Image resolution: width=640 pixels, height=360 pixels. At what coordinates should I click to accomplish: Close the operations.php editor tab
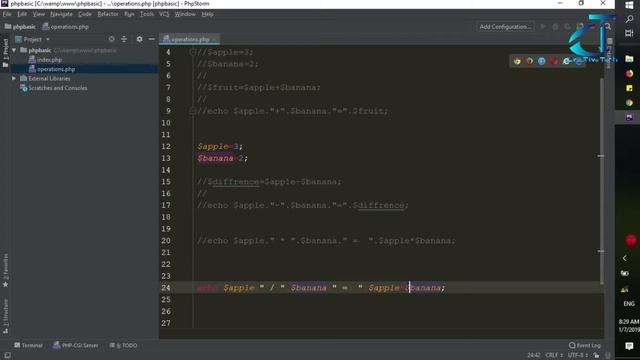215,39
